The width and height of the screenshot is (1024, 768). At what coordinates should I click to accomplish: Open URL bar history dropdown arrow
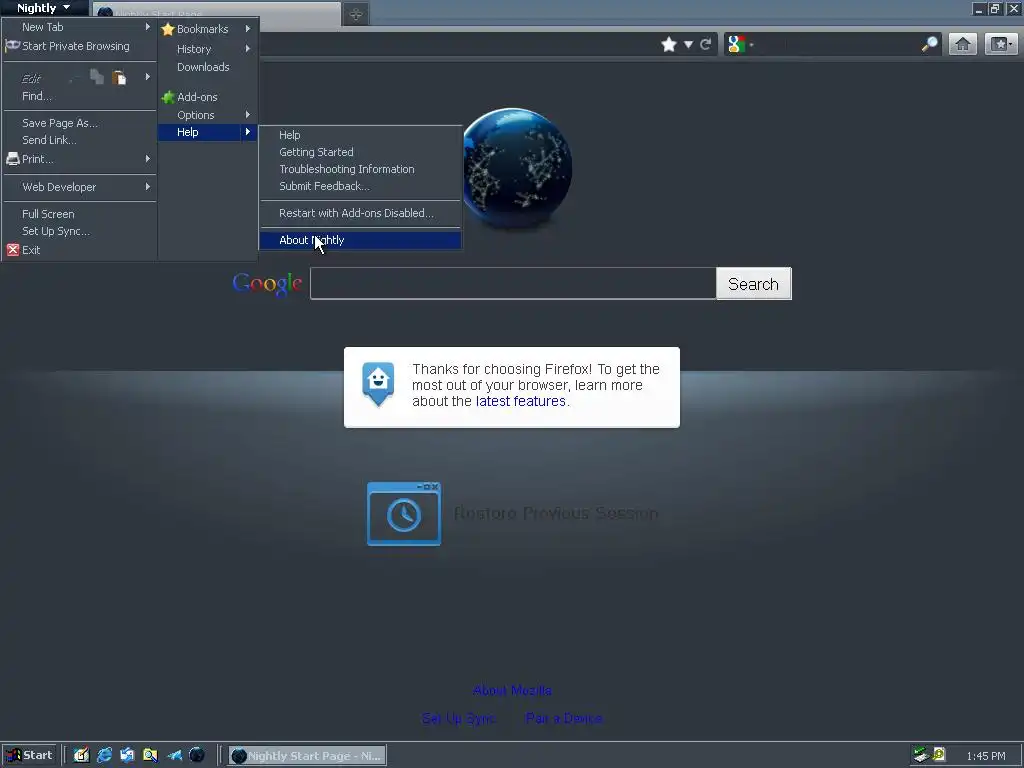pos(688,44)
